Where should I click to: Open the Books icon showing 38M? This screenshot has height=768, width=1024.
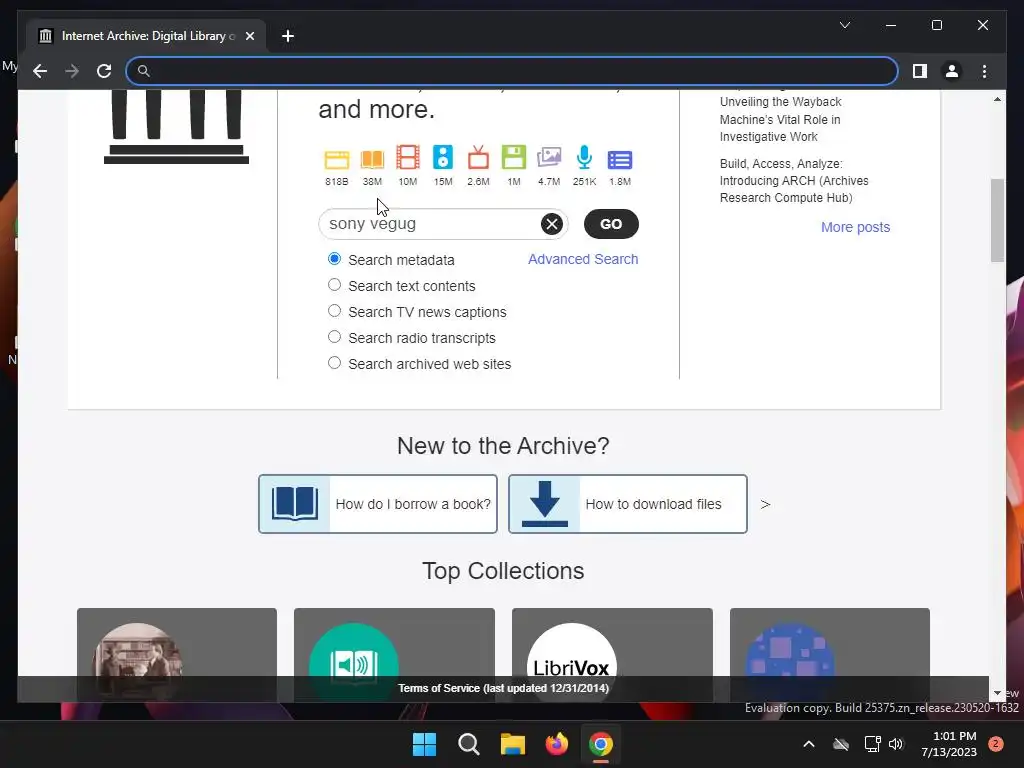372,159
